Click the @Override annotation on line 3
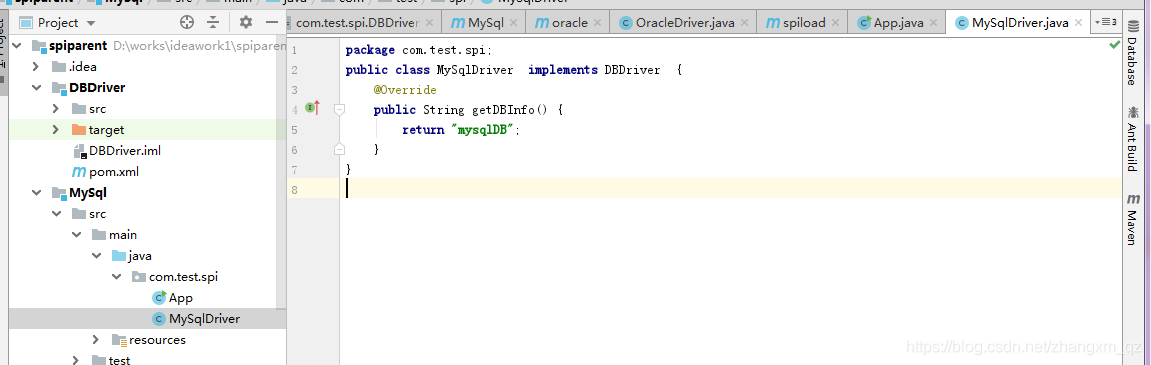Screen dimensions: 1151x365 pos(405,90)
